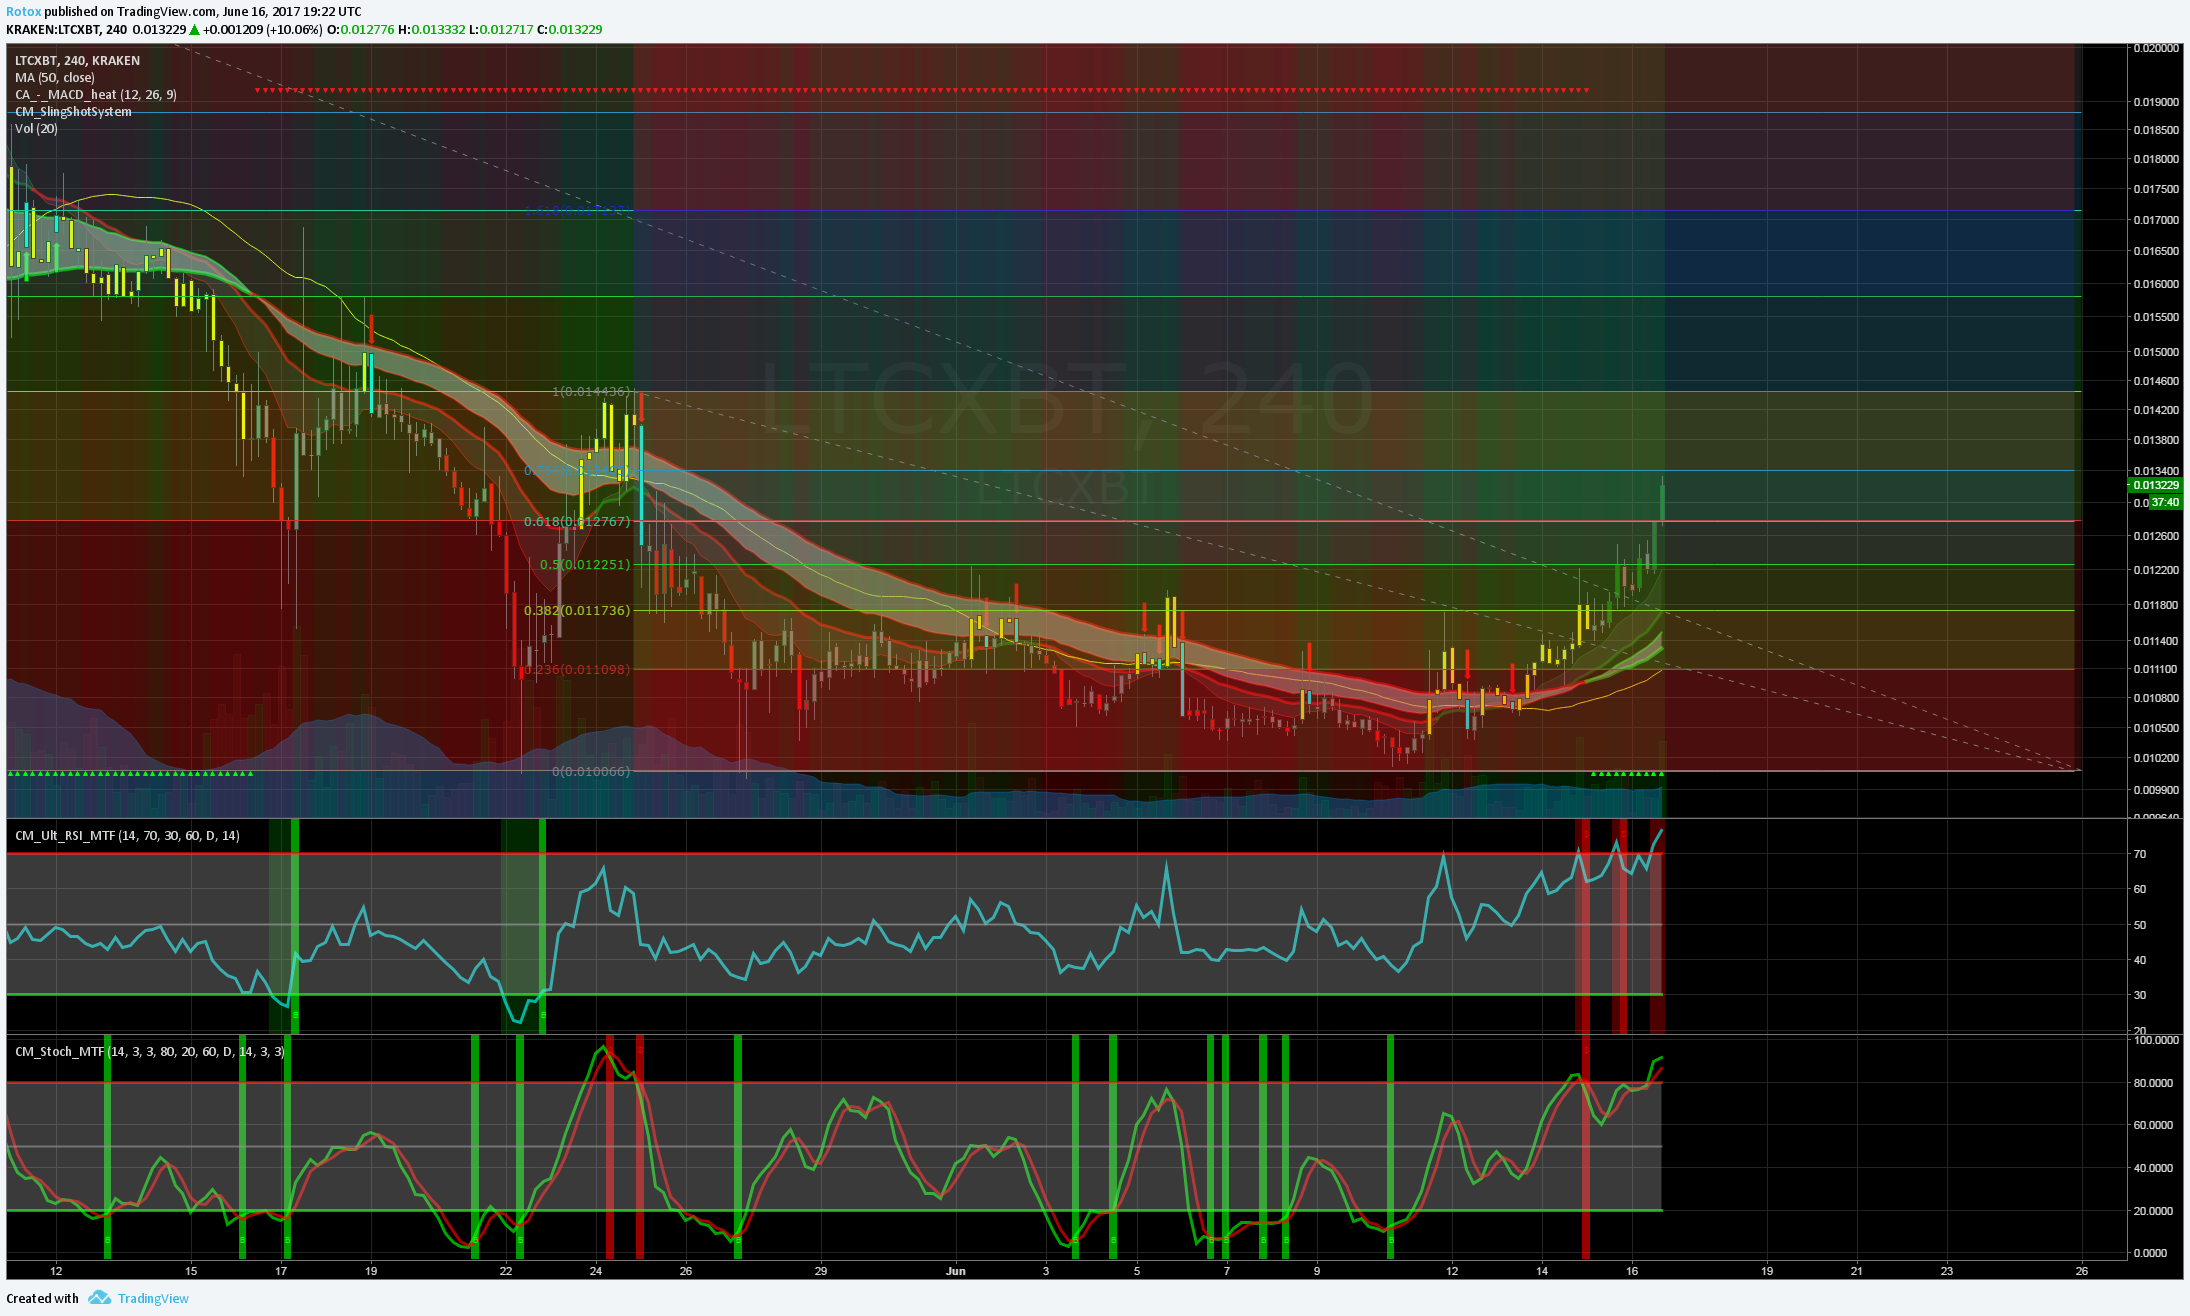Viewport: 2190px width, 1316px height.
Task: Click the RSI 70 level axis label
Action: point(2140,854)
